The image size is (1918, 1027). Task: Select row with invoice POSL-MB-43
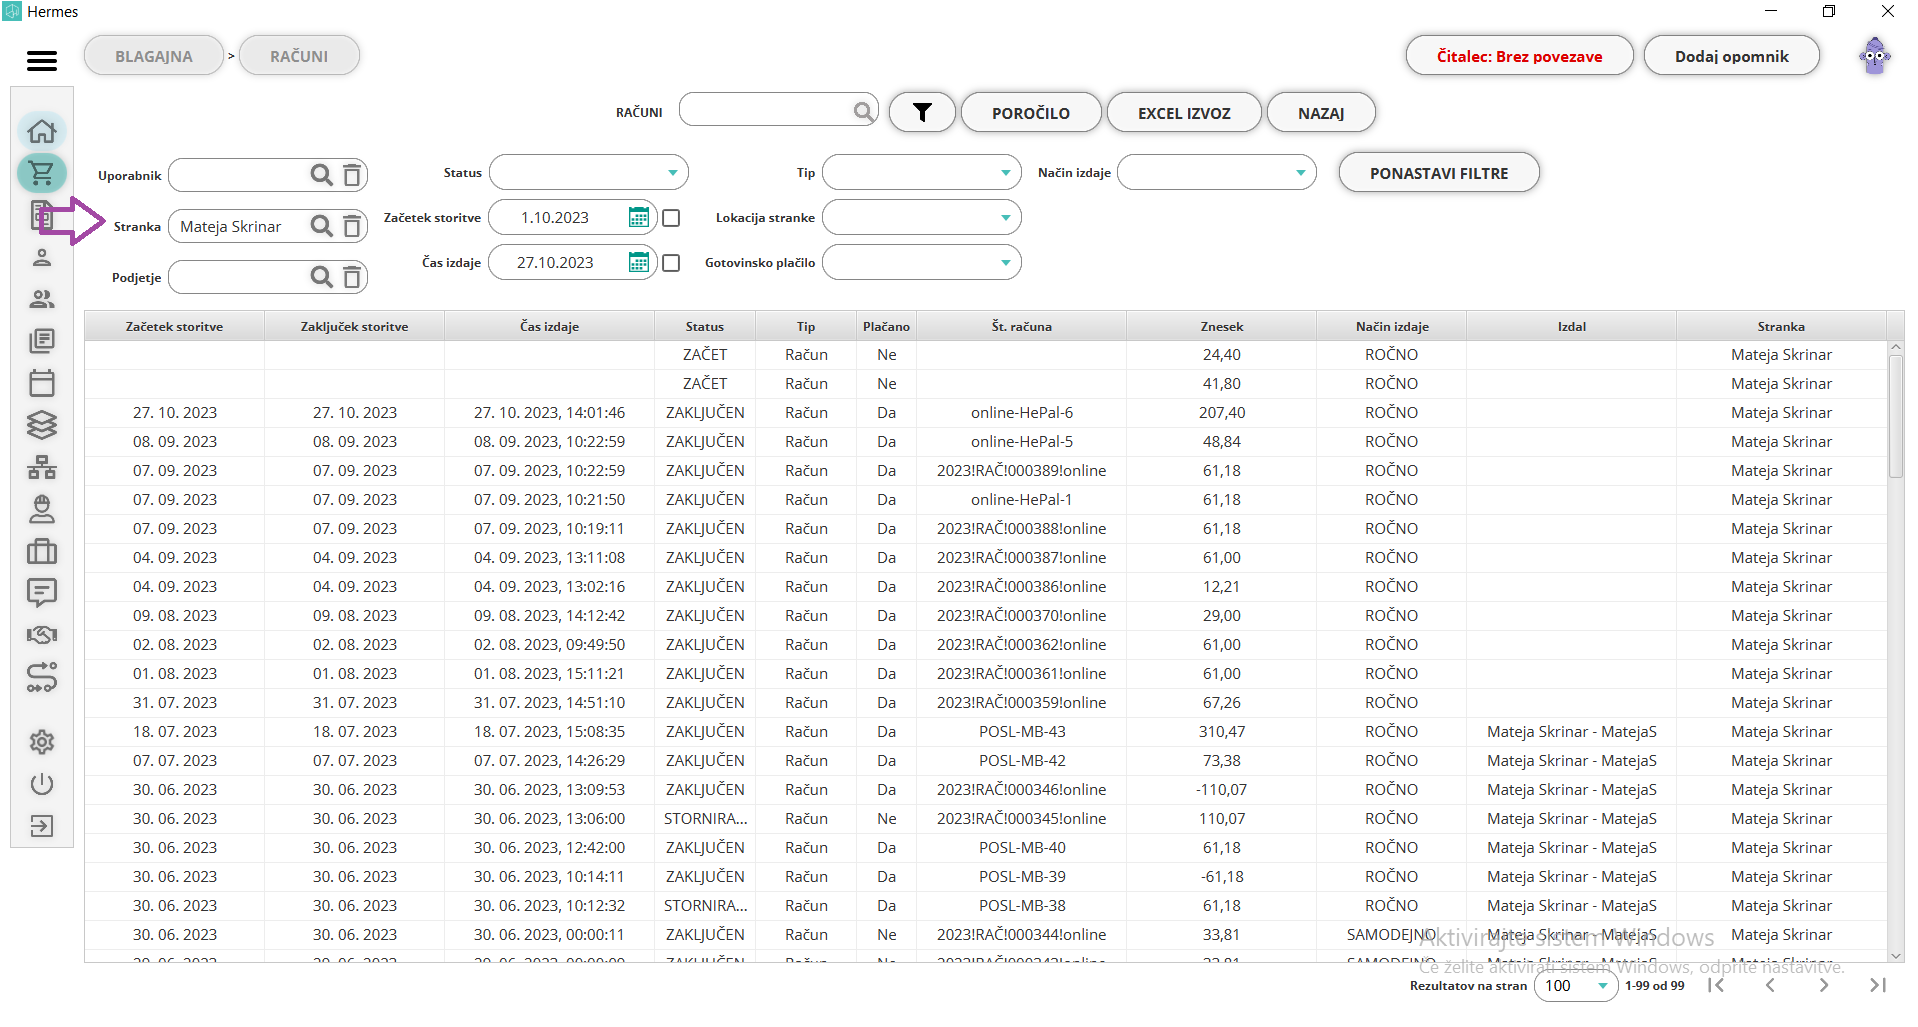tap(986, 731)
